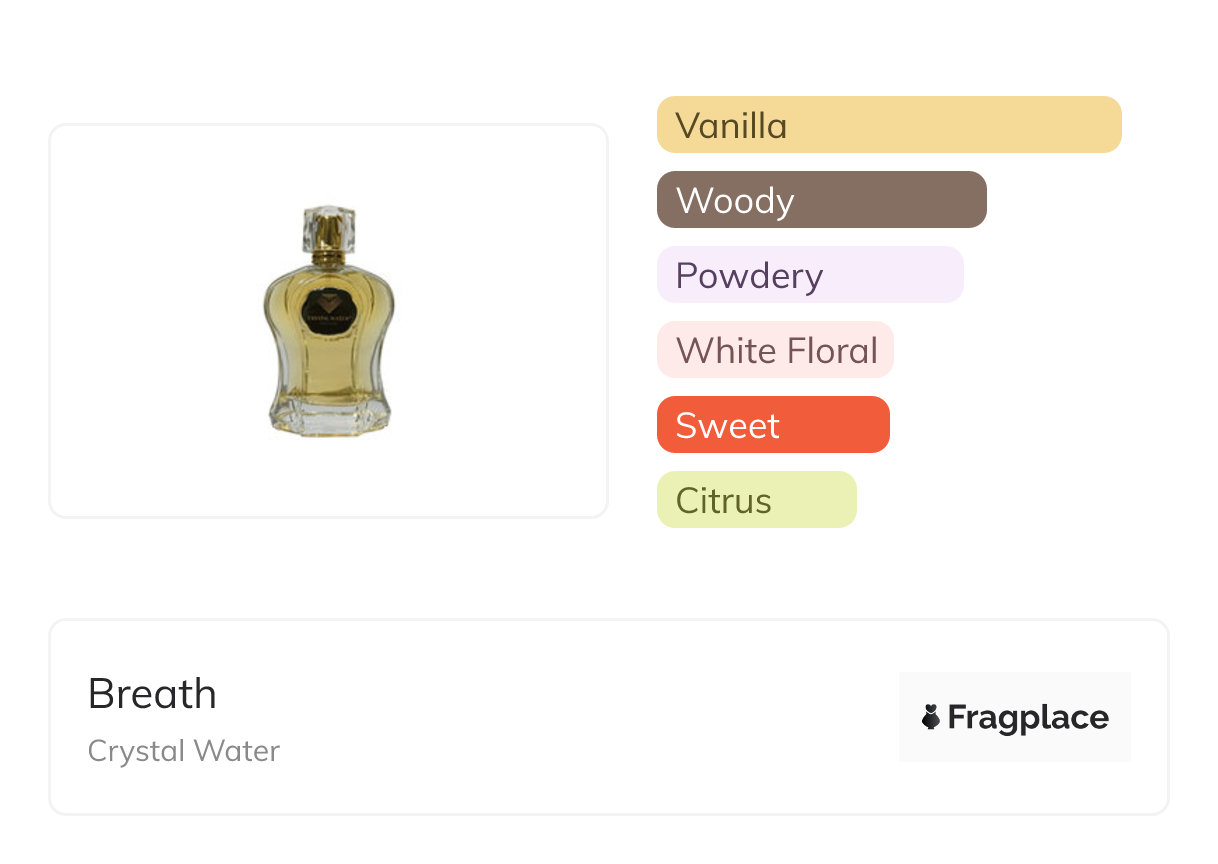Click the gray Fragplace logo box

(x=1015, y=717)
